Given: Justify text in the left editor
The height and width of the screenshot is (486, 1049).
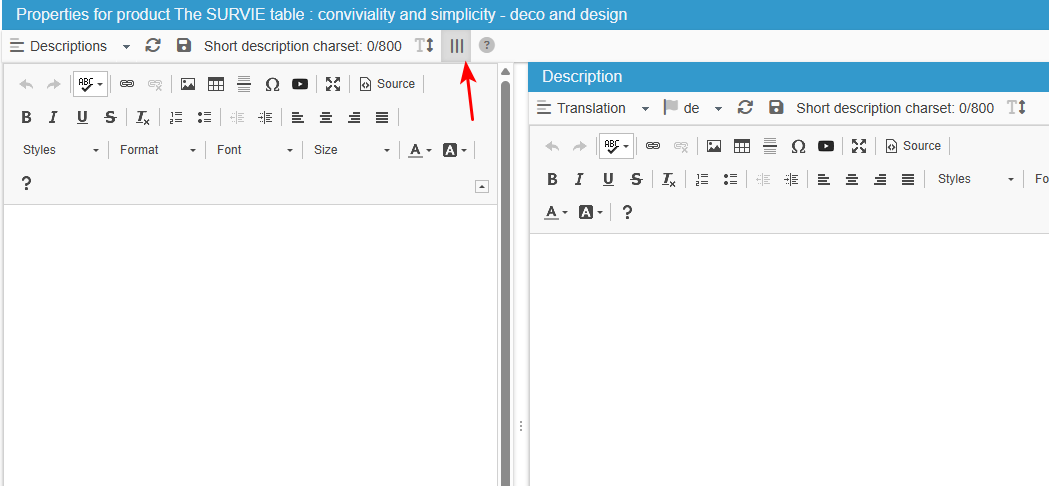Looking at the screenshot, I should tap(382, 118).
